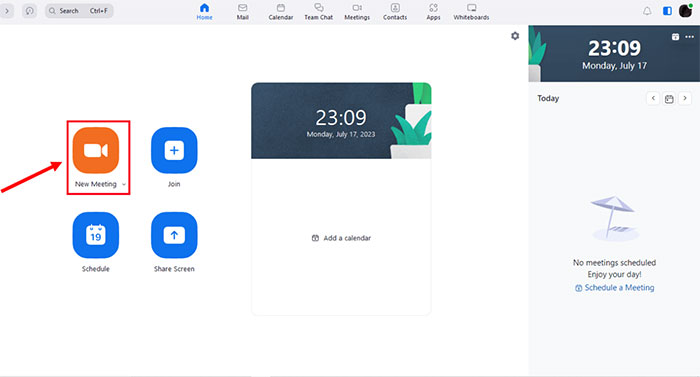Click the forward navigation arrow at top left

point(7,11)
